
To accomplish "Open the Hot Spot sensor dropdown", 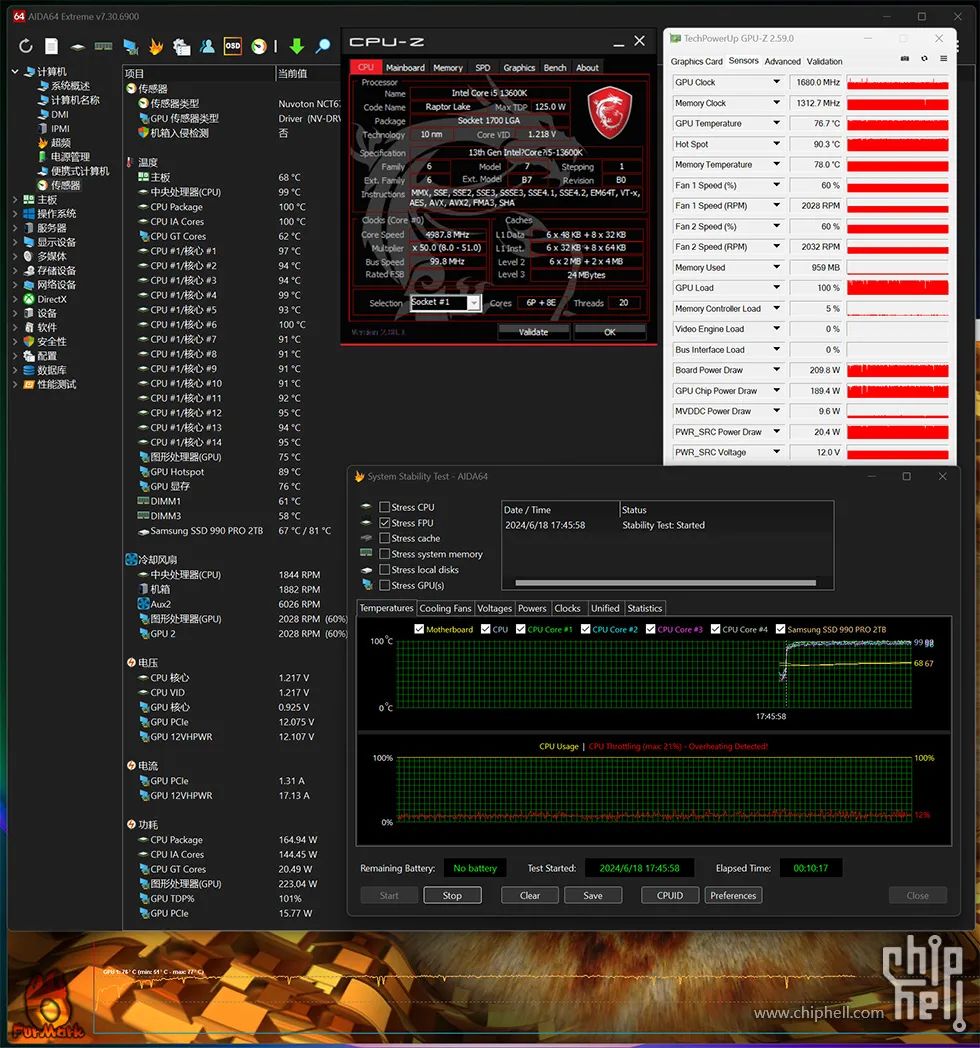I will (776, 144).
